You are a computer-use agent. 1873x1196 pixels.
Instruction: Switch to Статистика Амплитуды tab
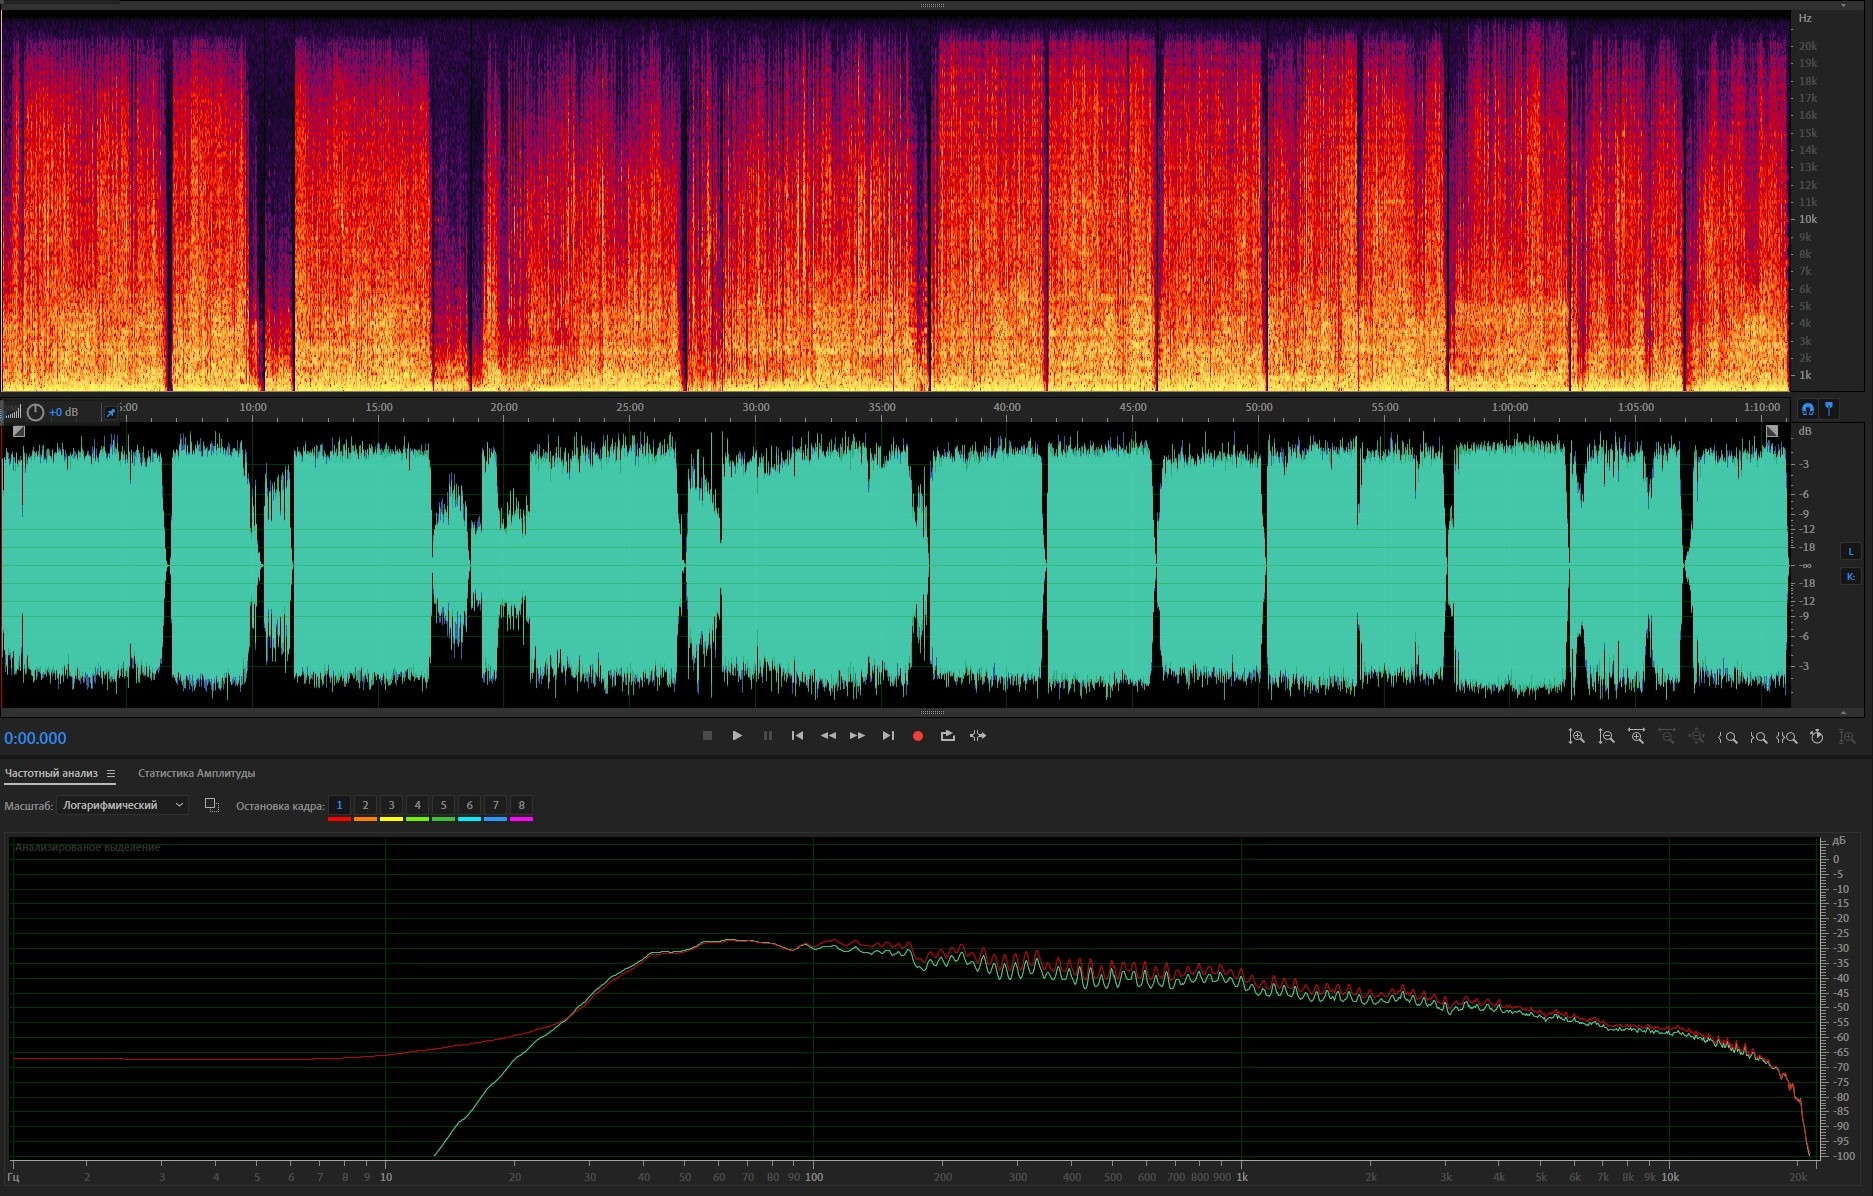(x=196, y=773)
